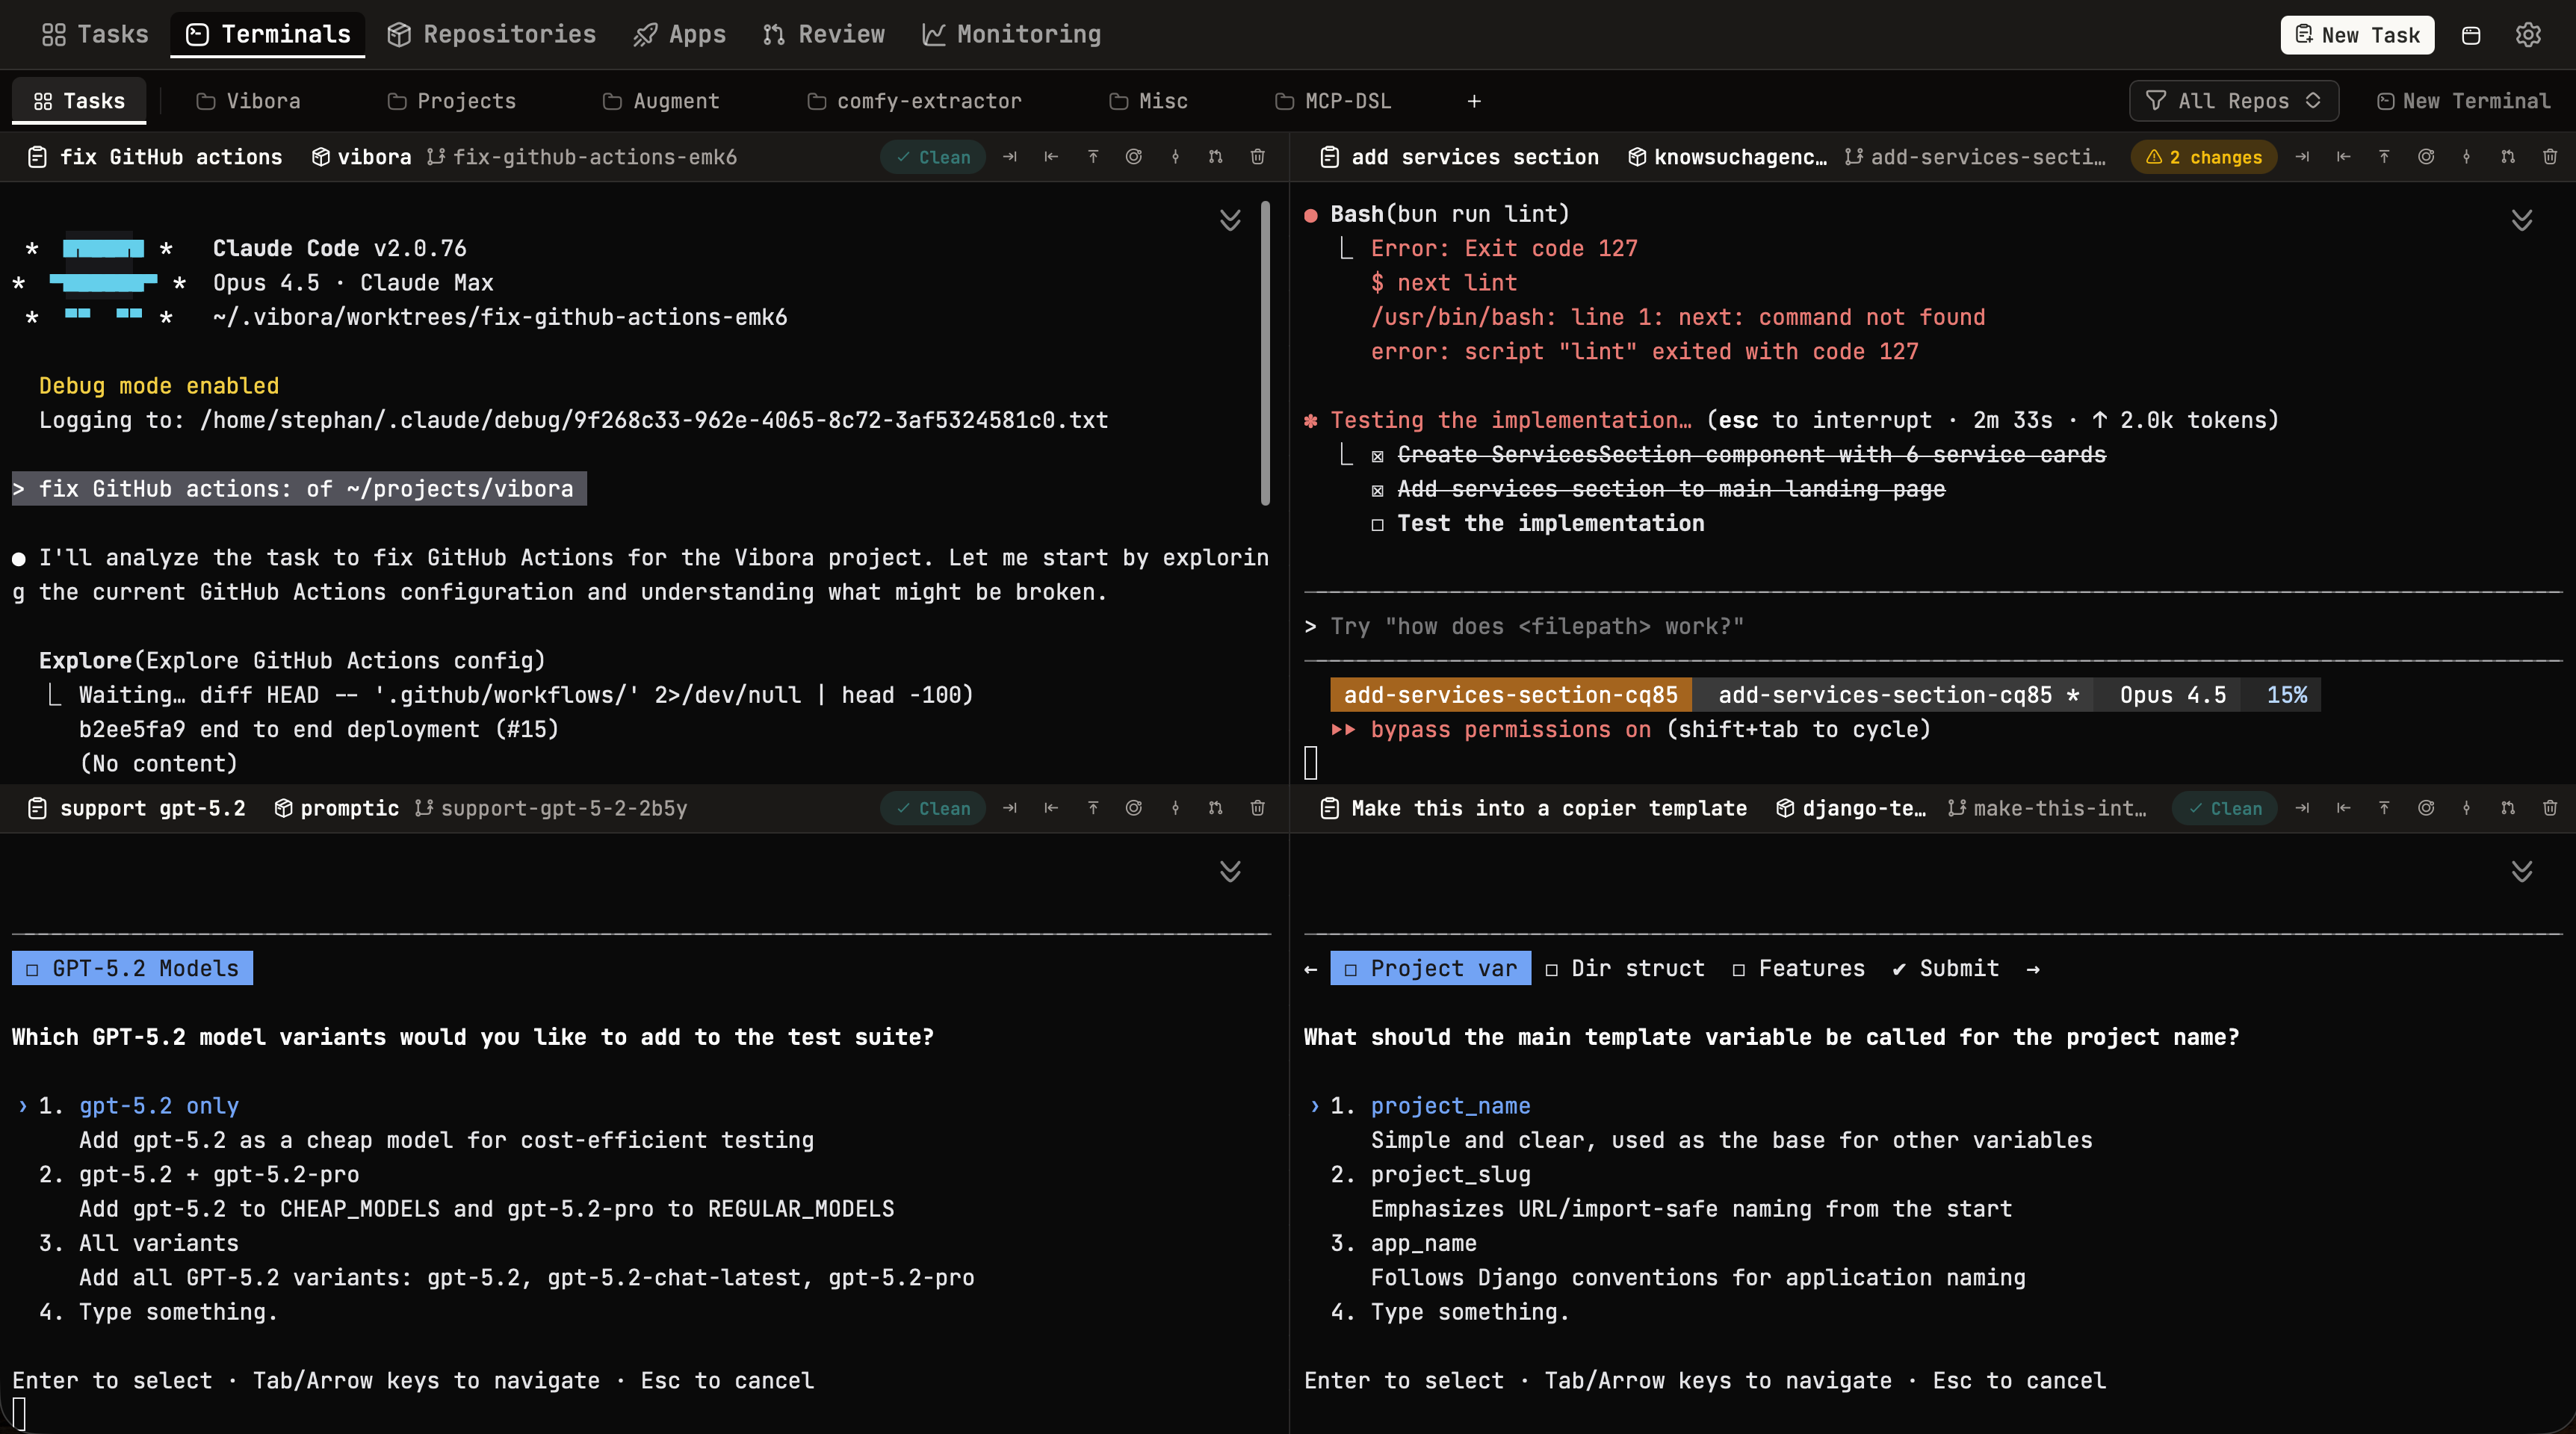
Task: Open the All Repos filter dropdown
Action: (x=2234, y=101)
